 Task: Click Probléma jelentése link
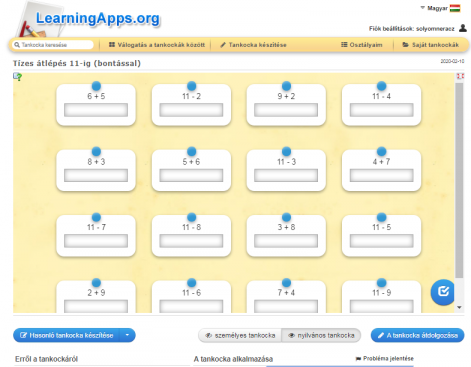pyautogui.click(x=385, y=359)
